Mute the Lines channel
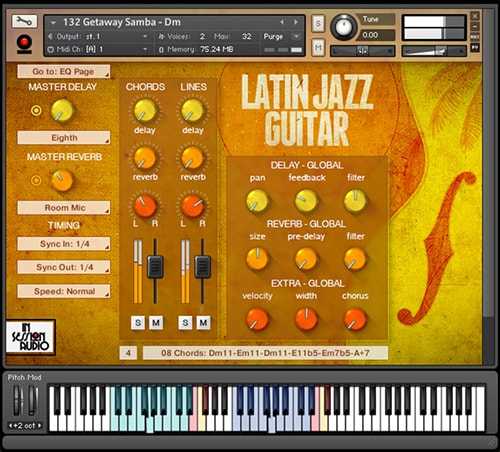The width and height of the screenshot is (500, 452). (203, 322)
